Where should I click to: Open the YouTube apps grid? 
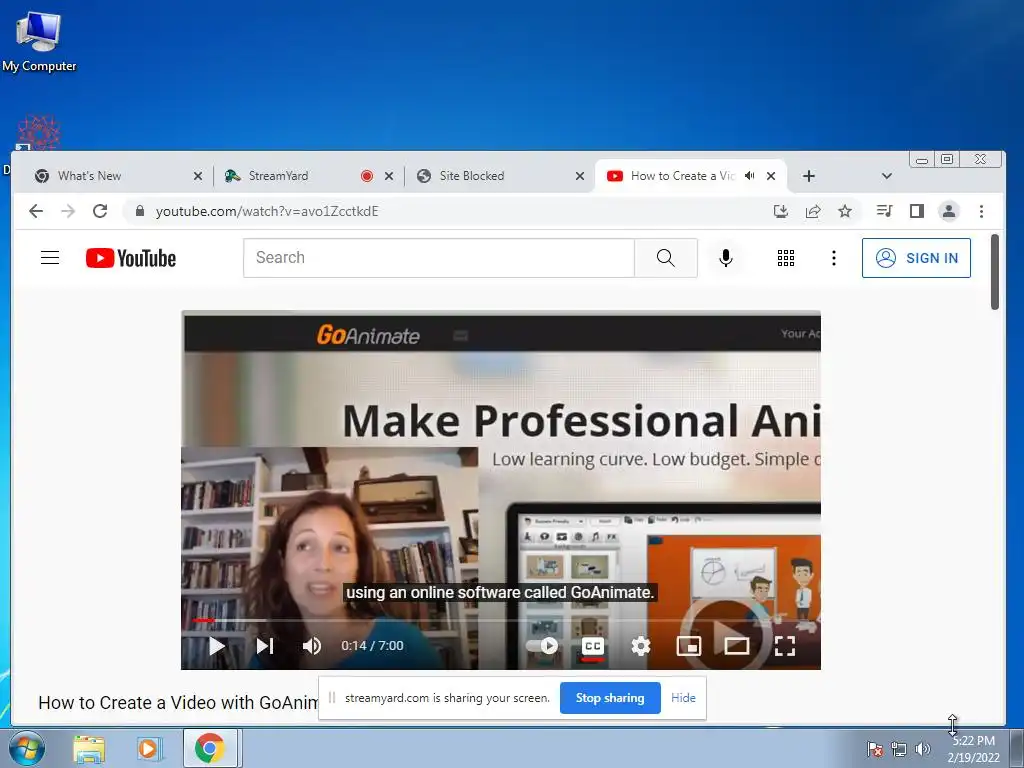click(x=786, y=258)
